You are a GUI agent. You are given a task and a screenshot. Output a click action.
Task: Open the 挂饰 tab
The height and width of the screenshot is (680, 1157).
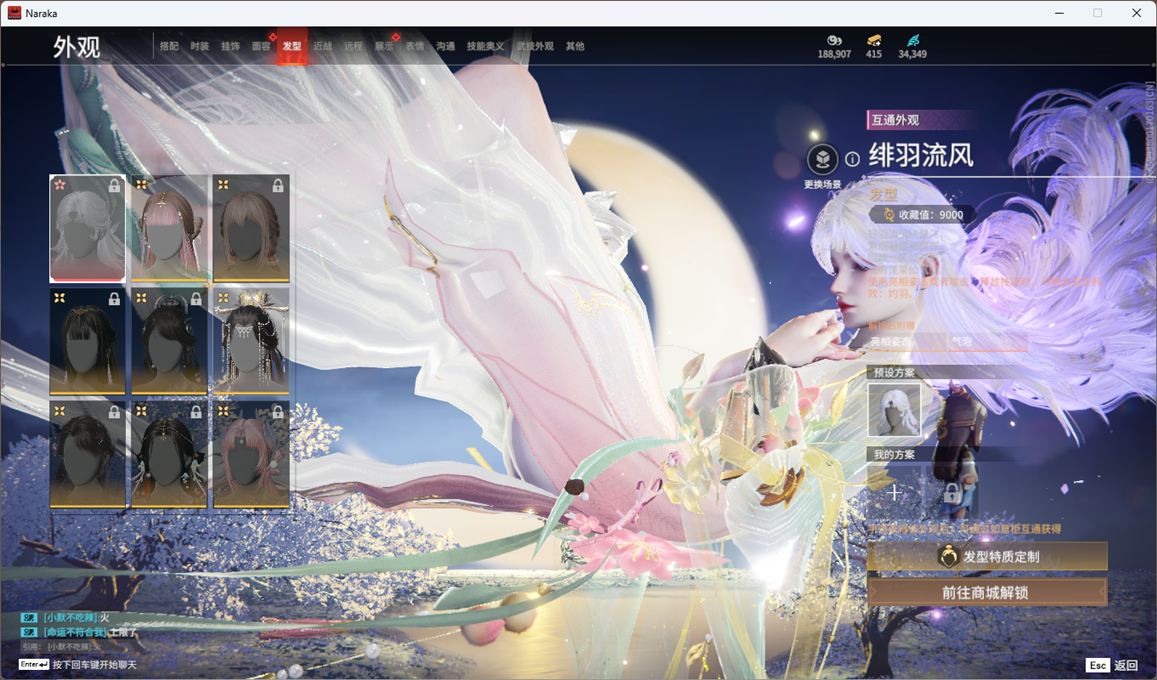(x=230, y=46)
